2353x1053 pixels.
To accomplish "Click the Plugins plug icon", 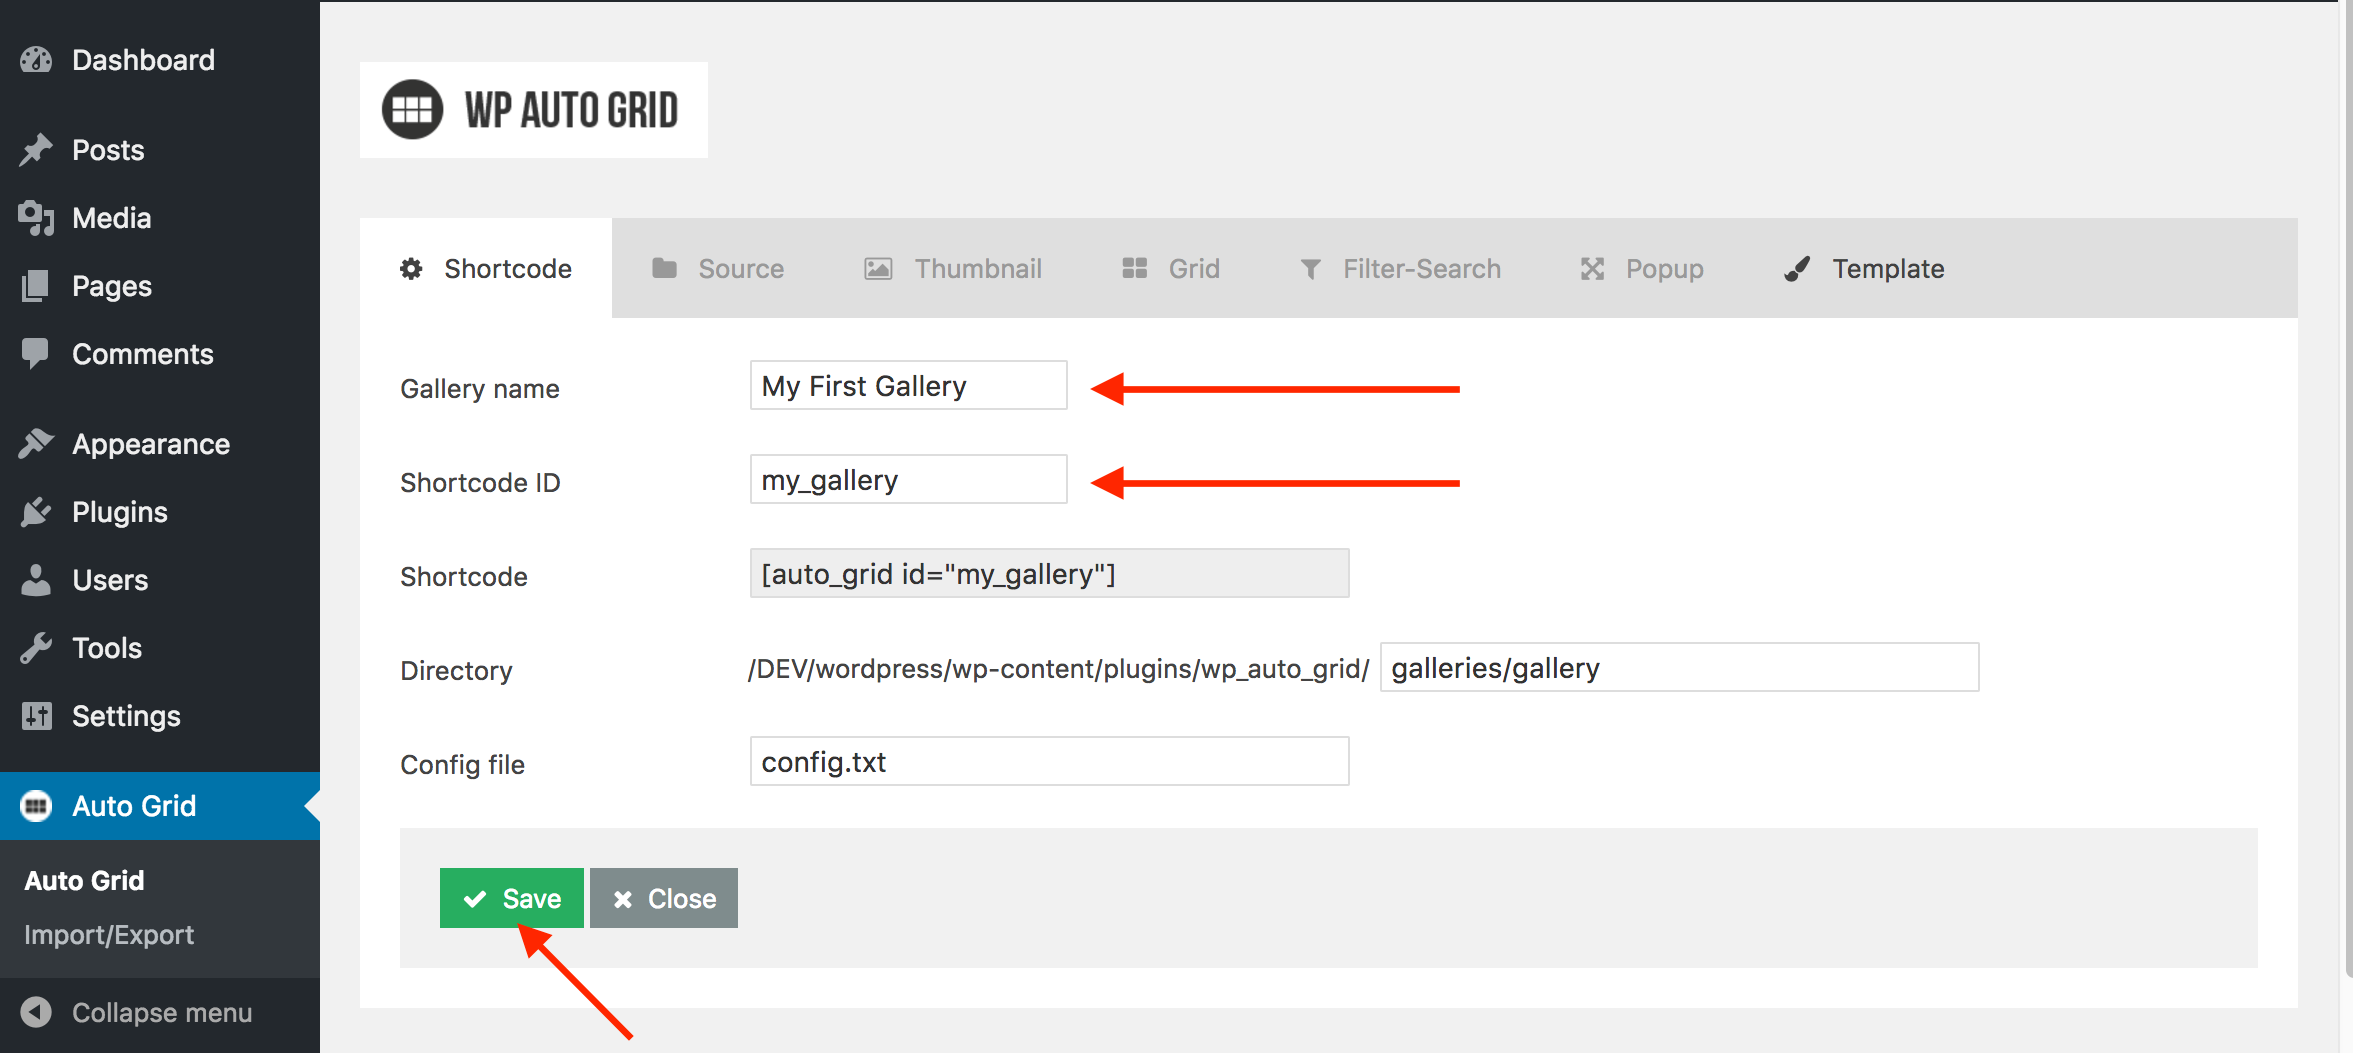I will pyautogui.click(x=36, y=512).
